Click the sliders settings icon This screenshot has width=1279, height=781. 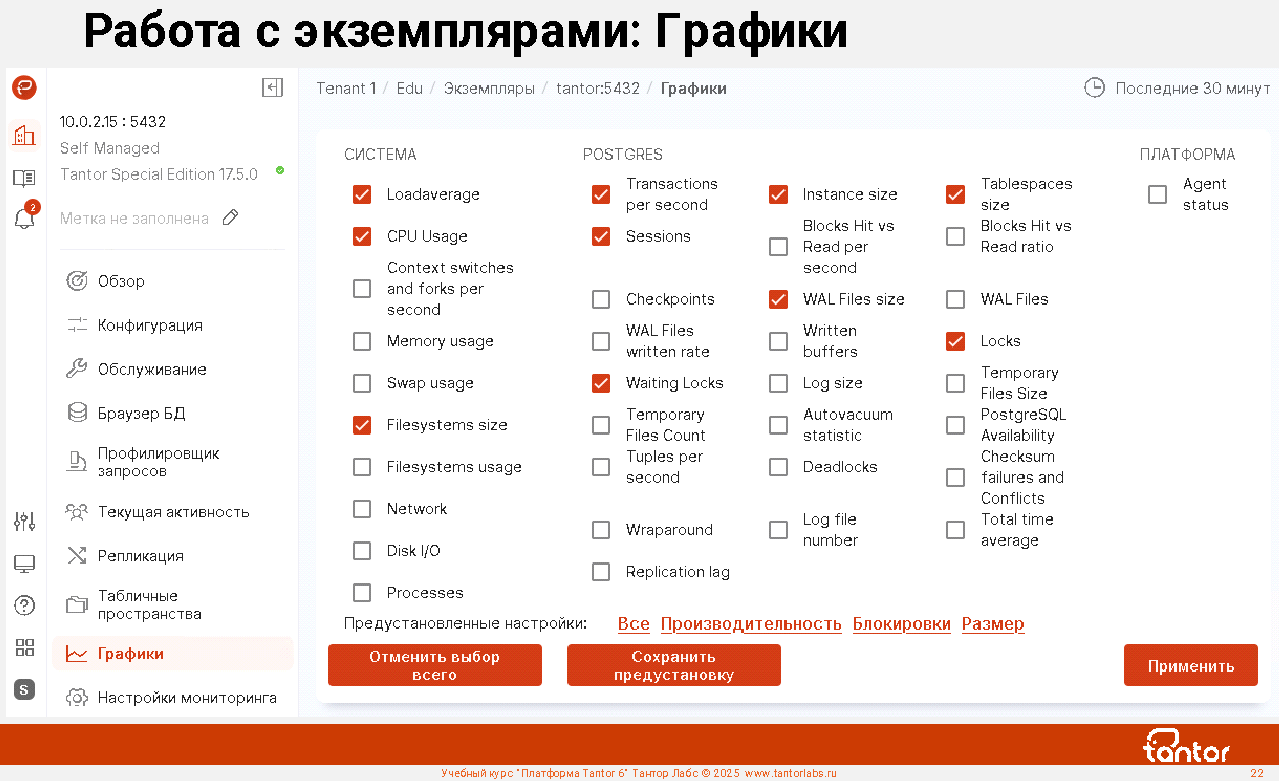click(25, 521)
